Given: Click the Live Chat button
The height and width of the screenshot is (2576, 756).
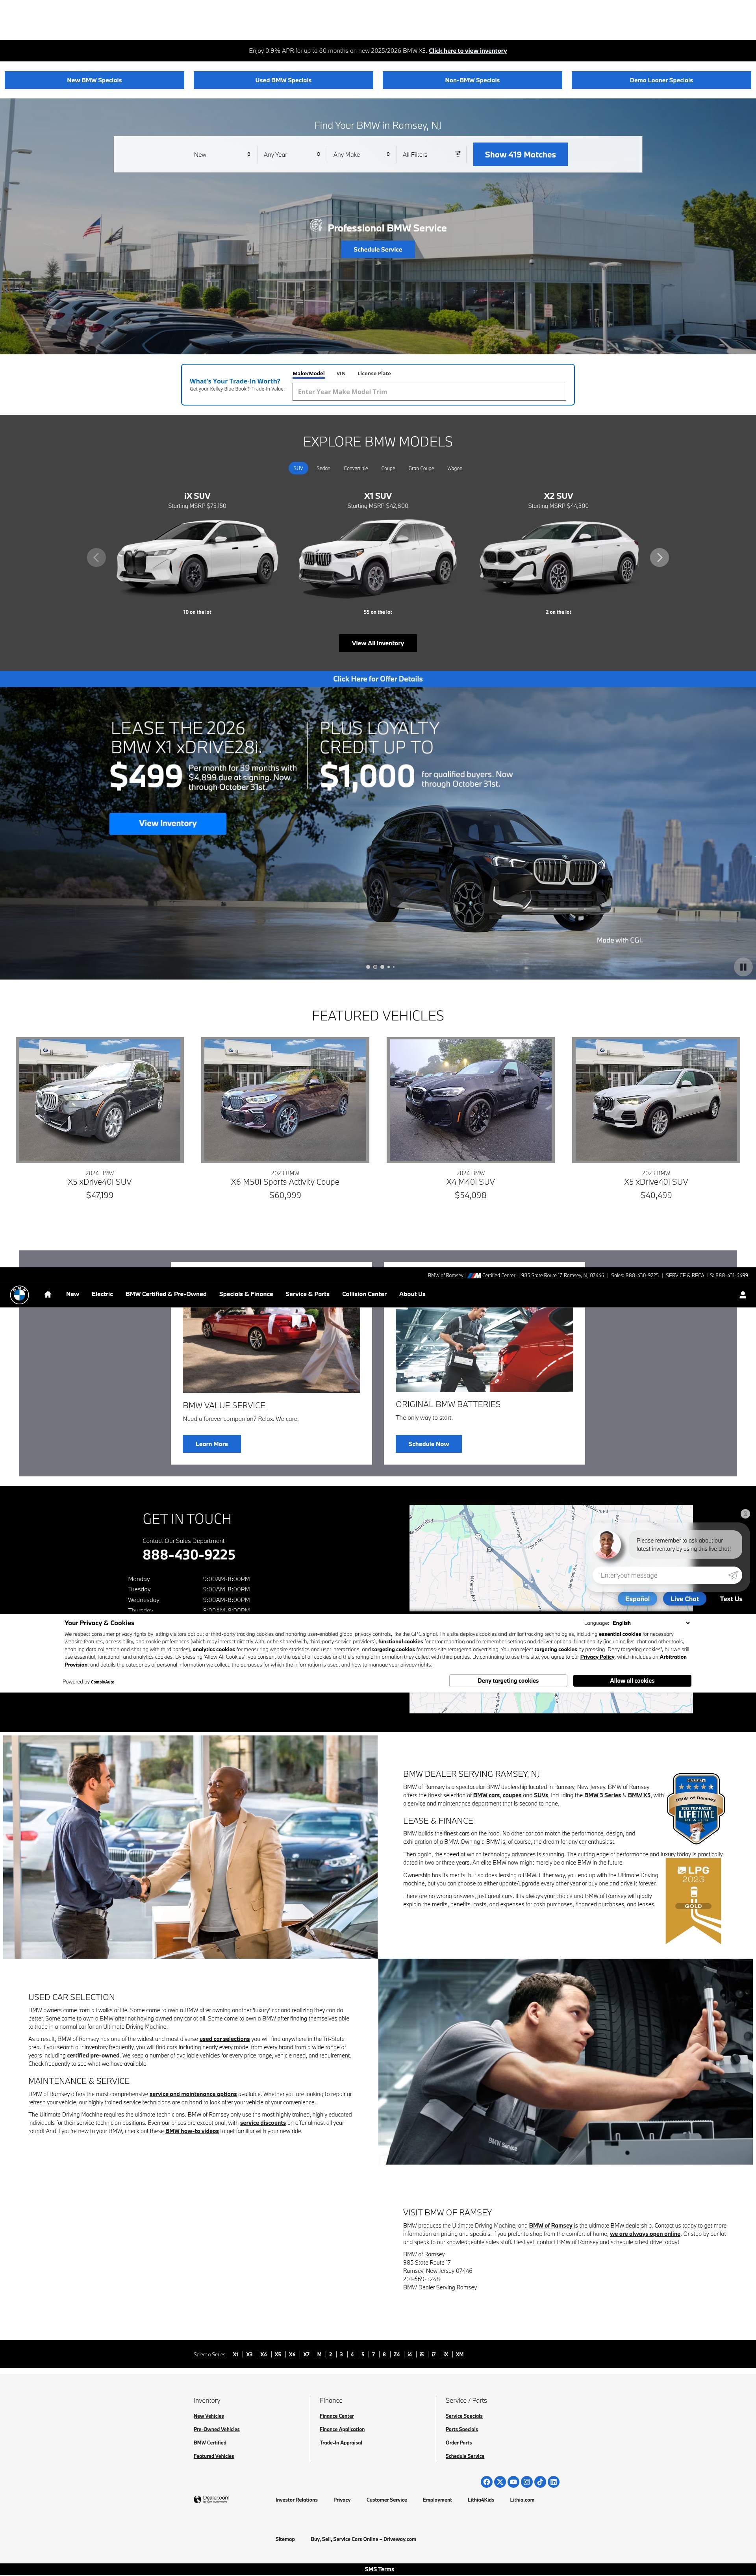Looking at the screenshot, I should click(685, 1598).
